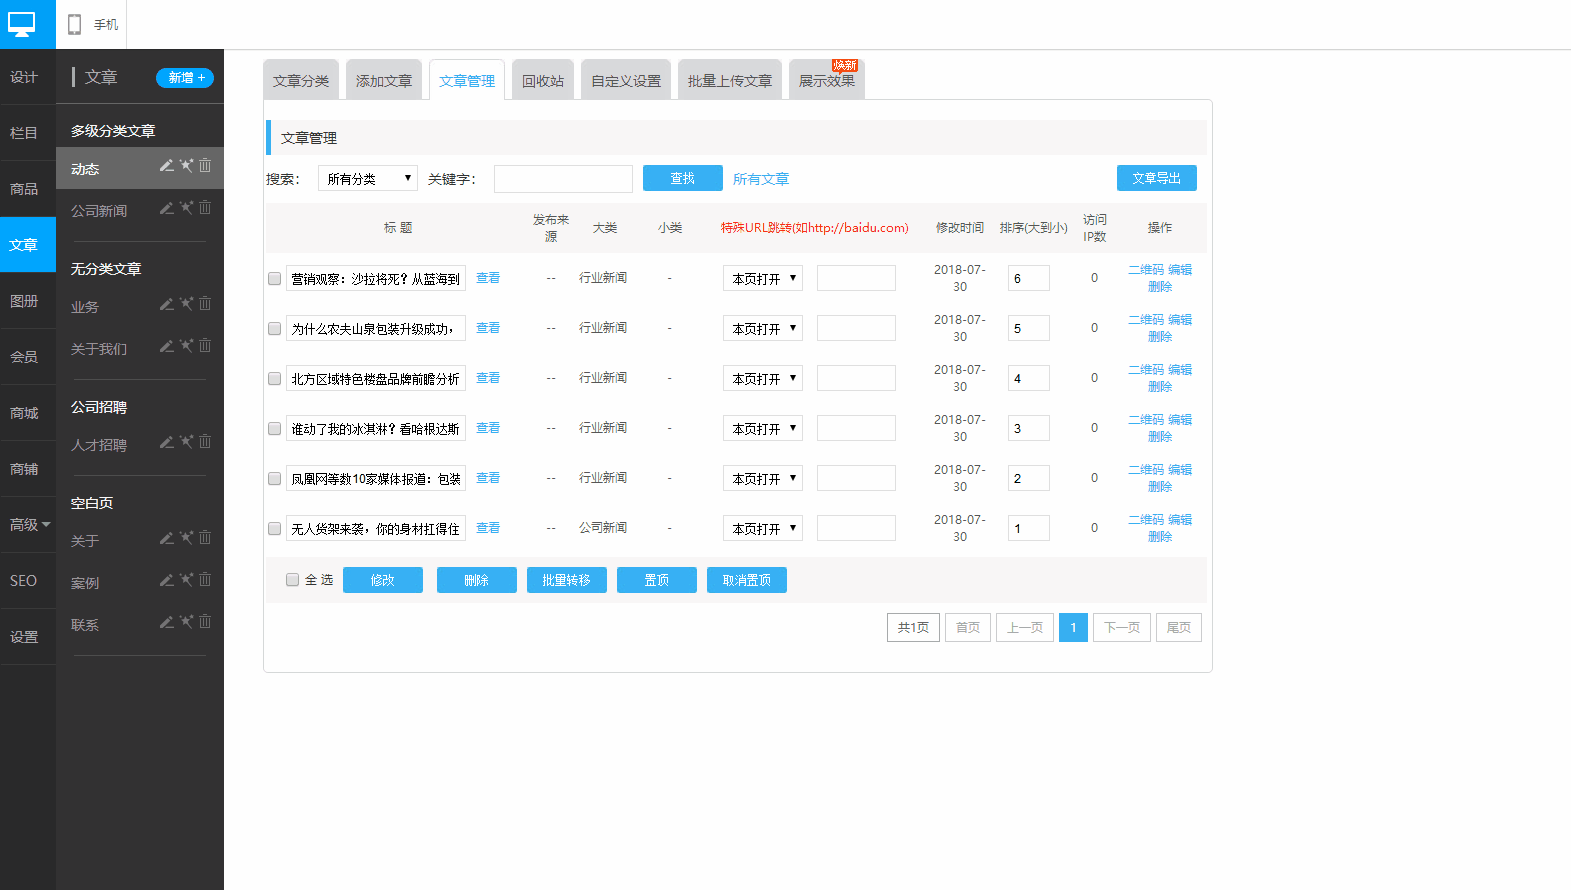Tick the checkbox for 无人货架来袭 article
This screenshot has height=890, width=1571.
pos(274,529)
